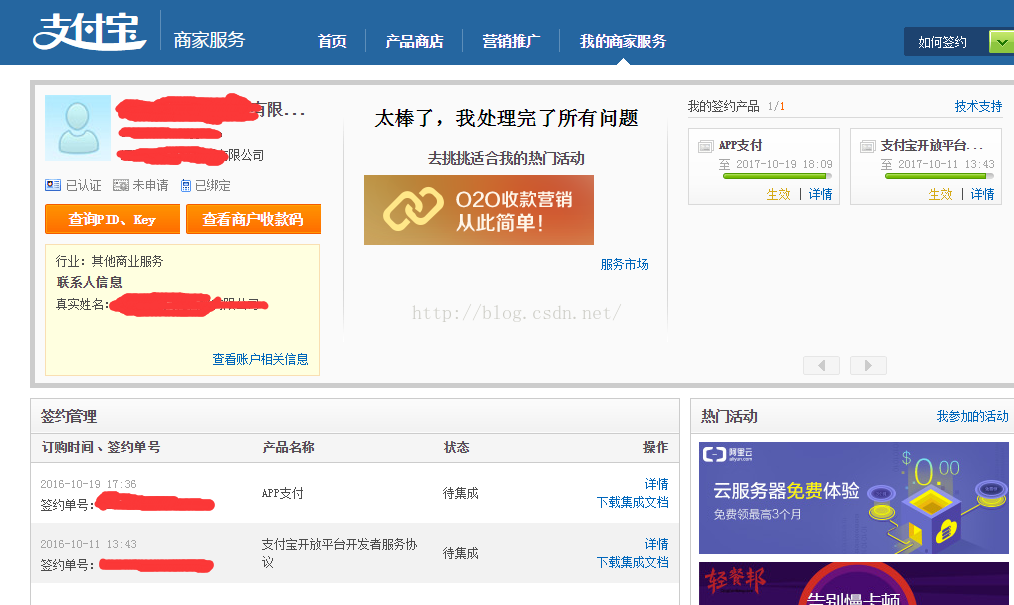Click 详情 on the 支付宝开放平台 card
Viewport: 1014px width, 605px height.
click(982, 194)
